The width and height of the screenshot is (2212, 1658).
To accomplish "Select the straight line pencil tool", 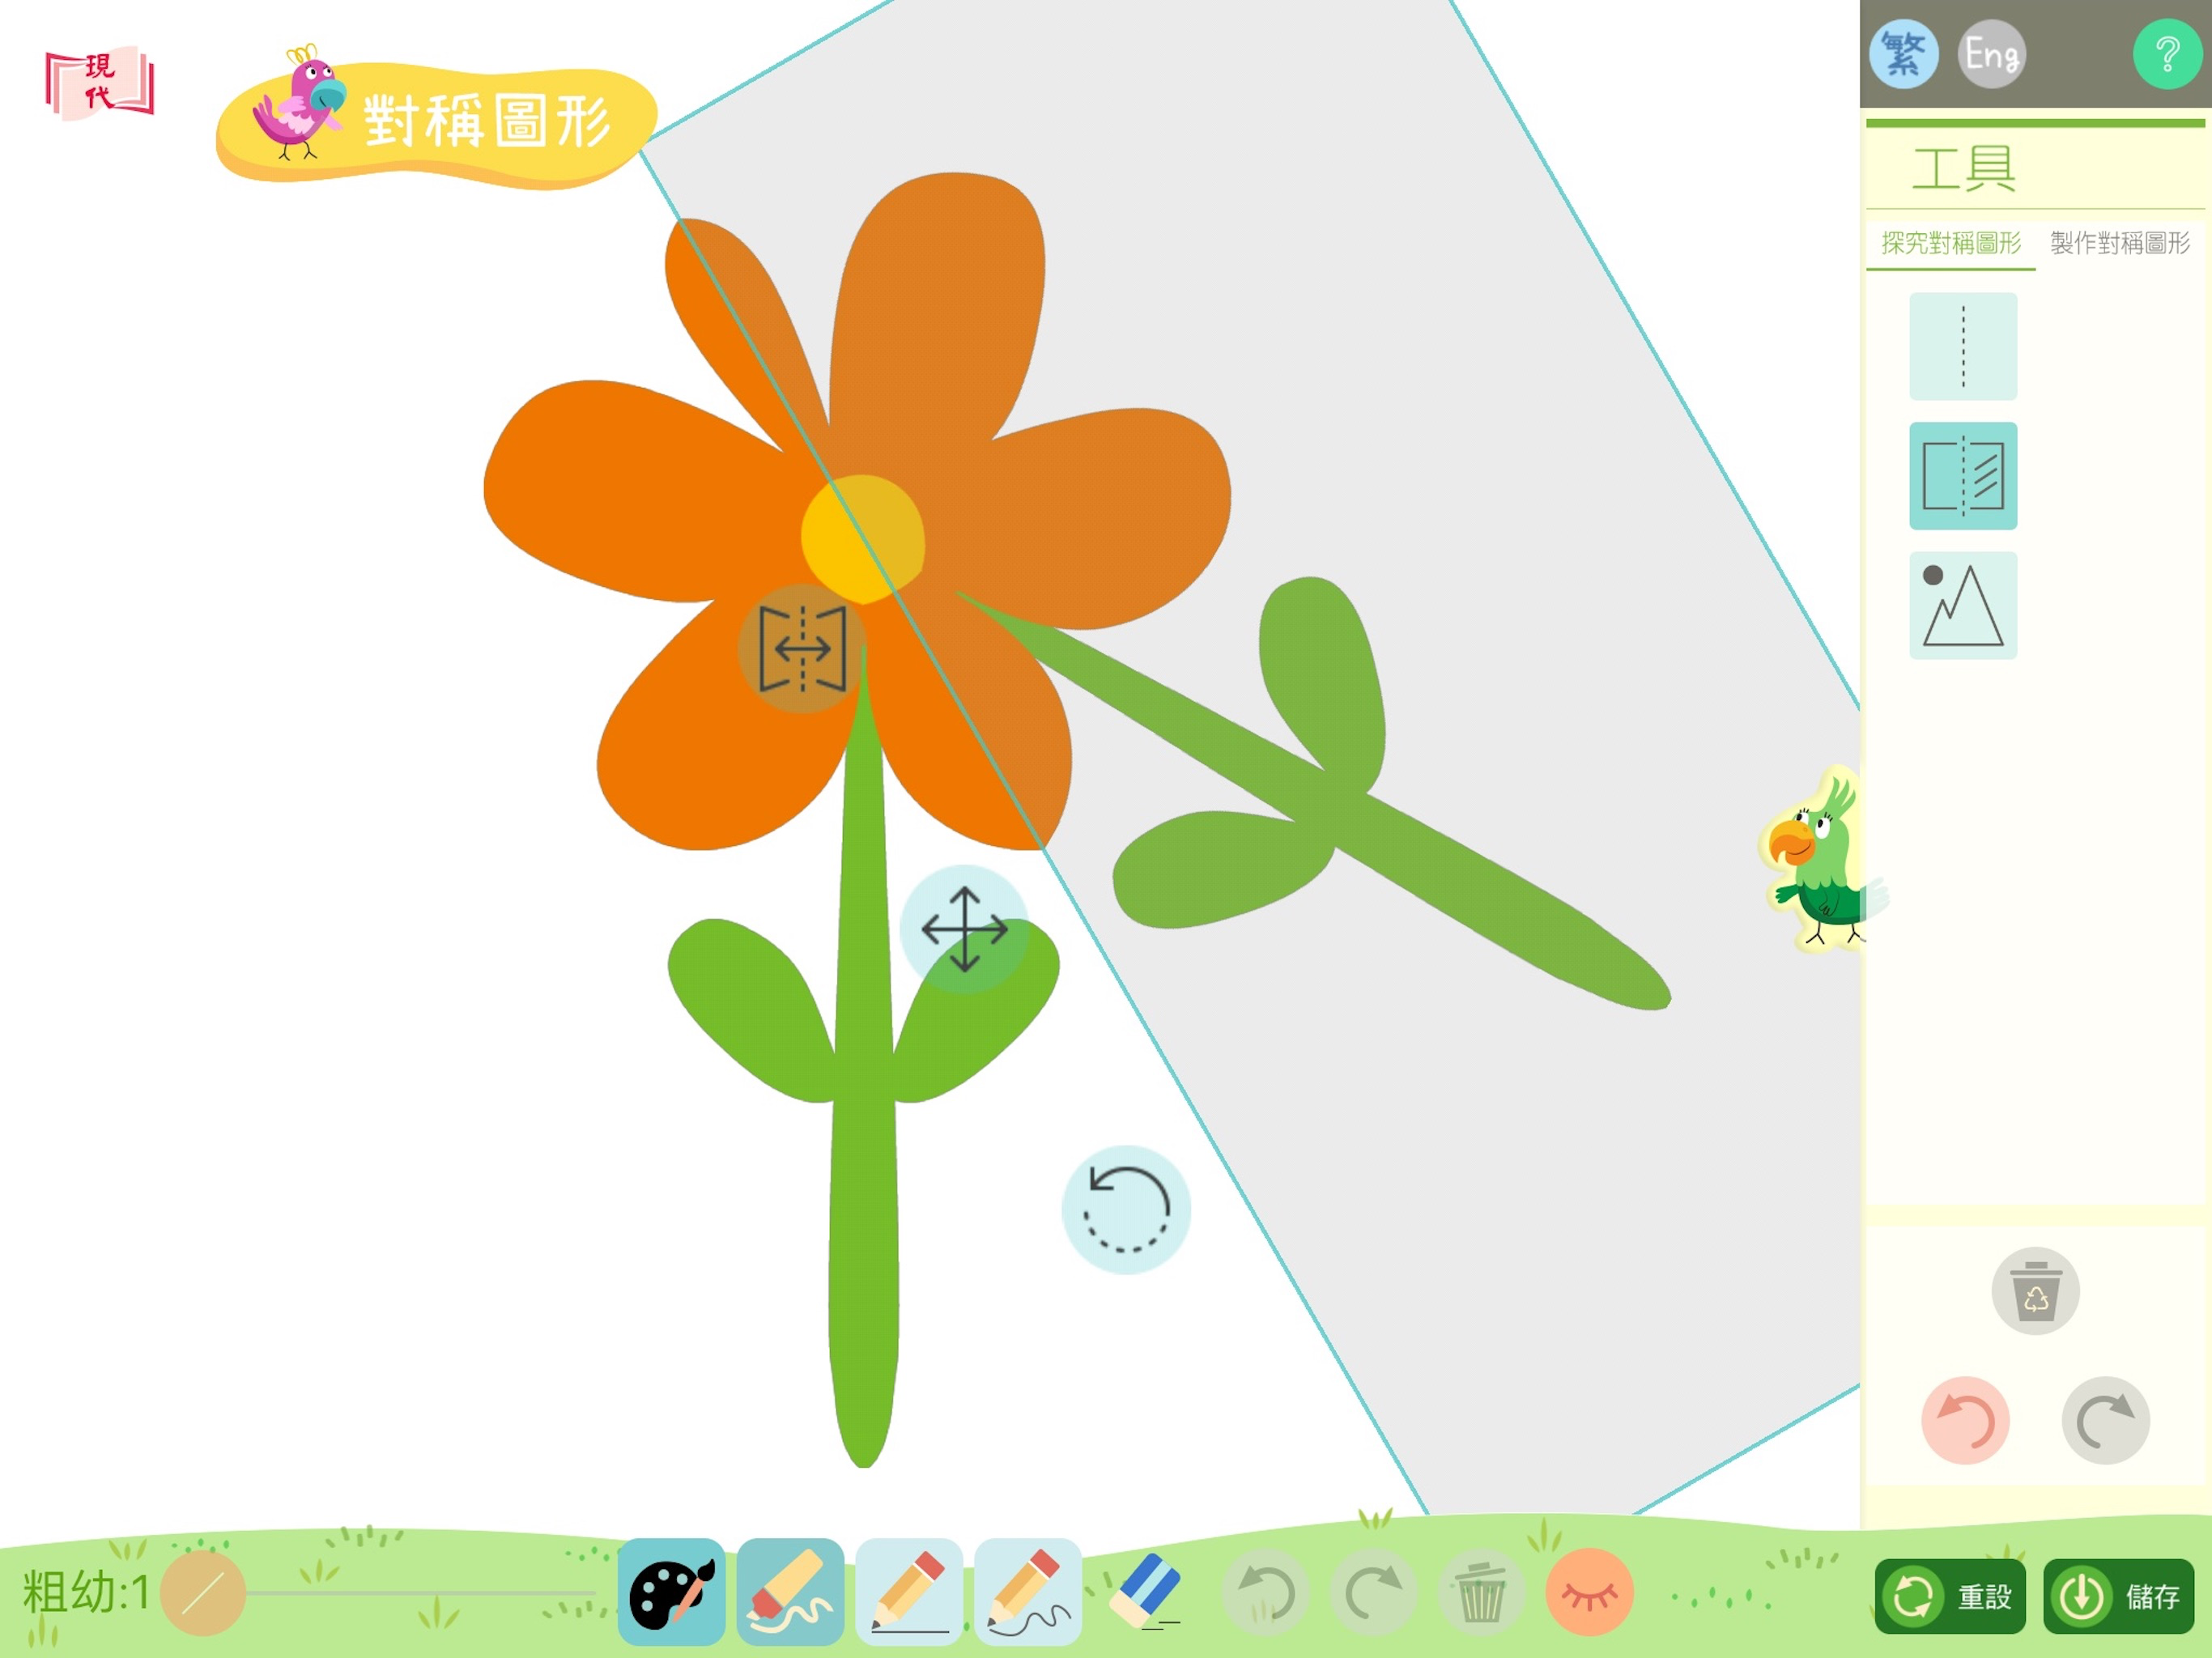I will pos(909,1592).
